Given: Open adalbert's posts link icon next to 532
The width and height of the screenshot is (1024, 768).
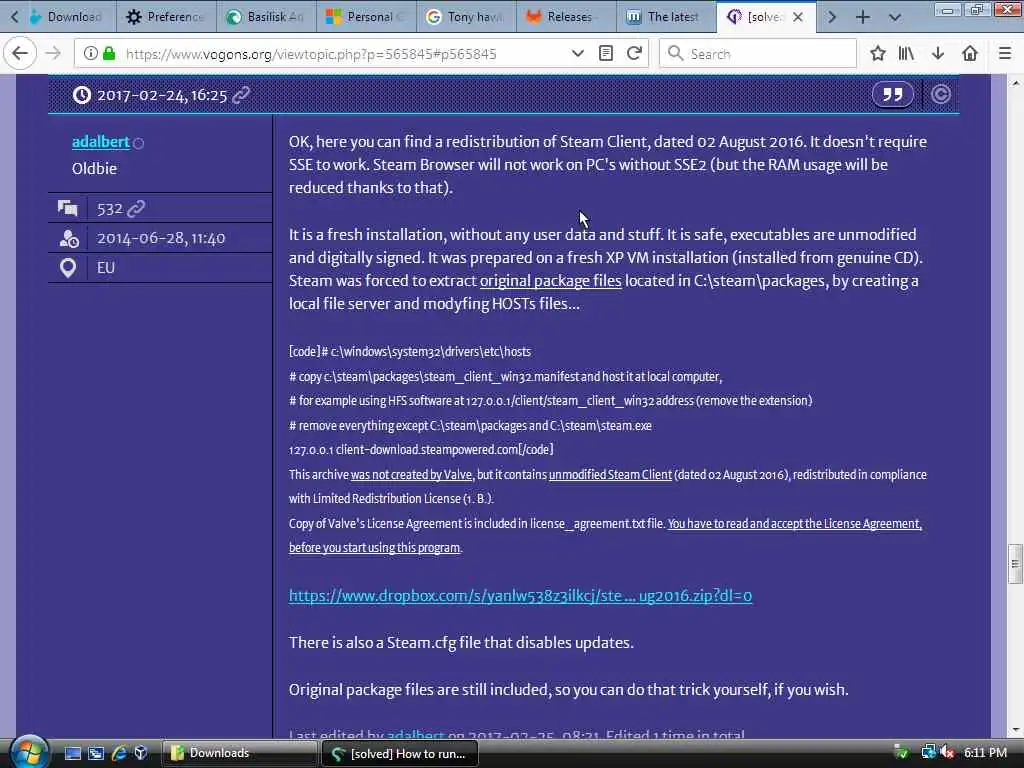Looking at the screenshot, I should [136, 209].
